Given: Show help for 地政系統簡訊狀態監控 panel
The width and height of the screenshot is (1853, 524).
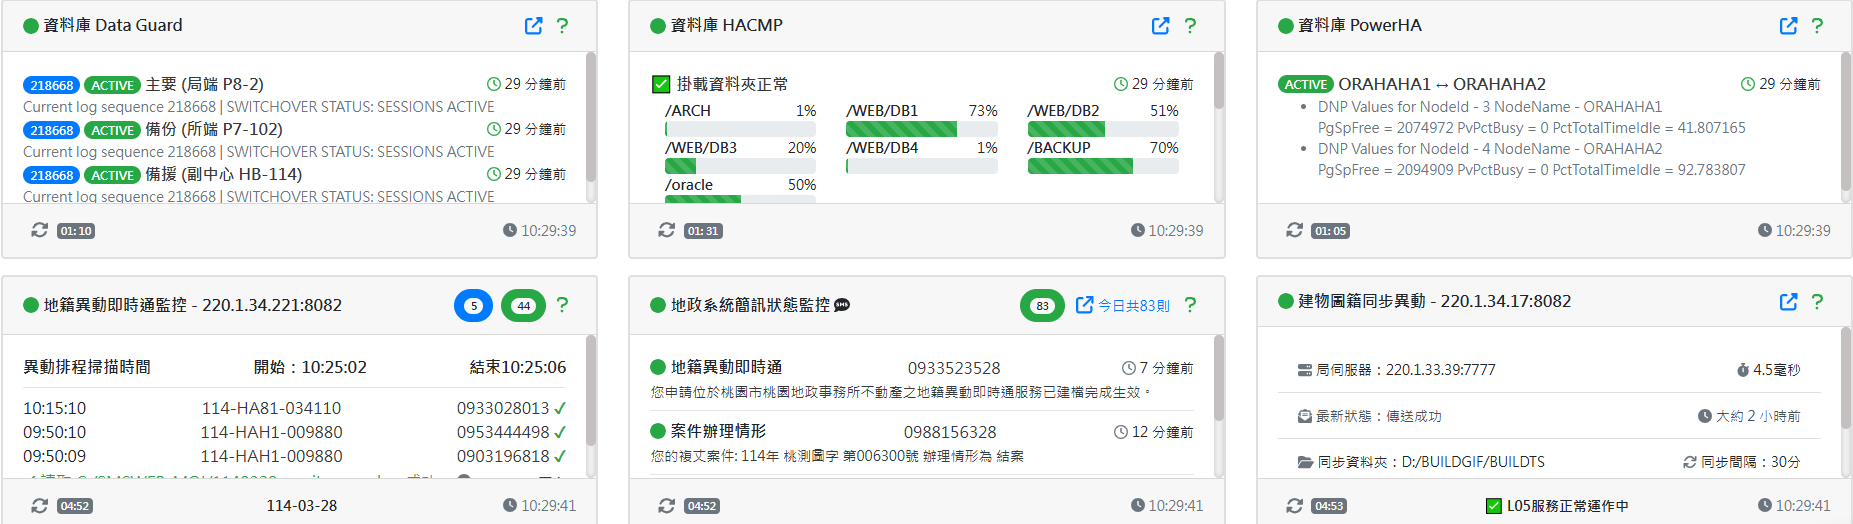Looking at the screenshot, I should [1190, 305].
